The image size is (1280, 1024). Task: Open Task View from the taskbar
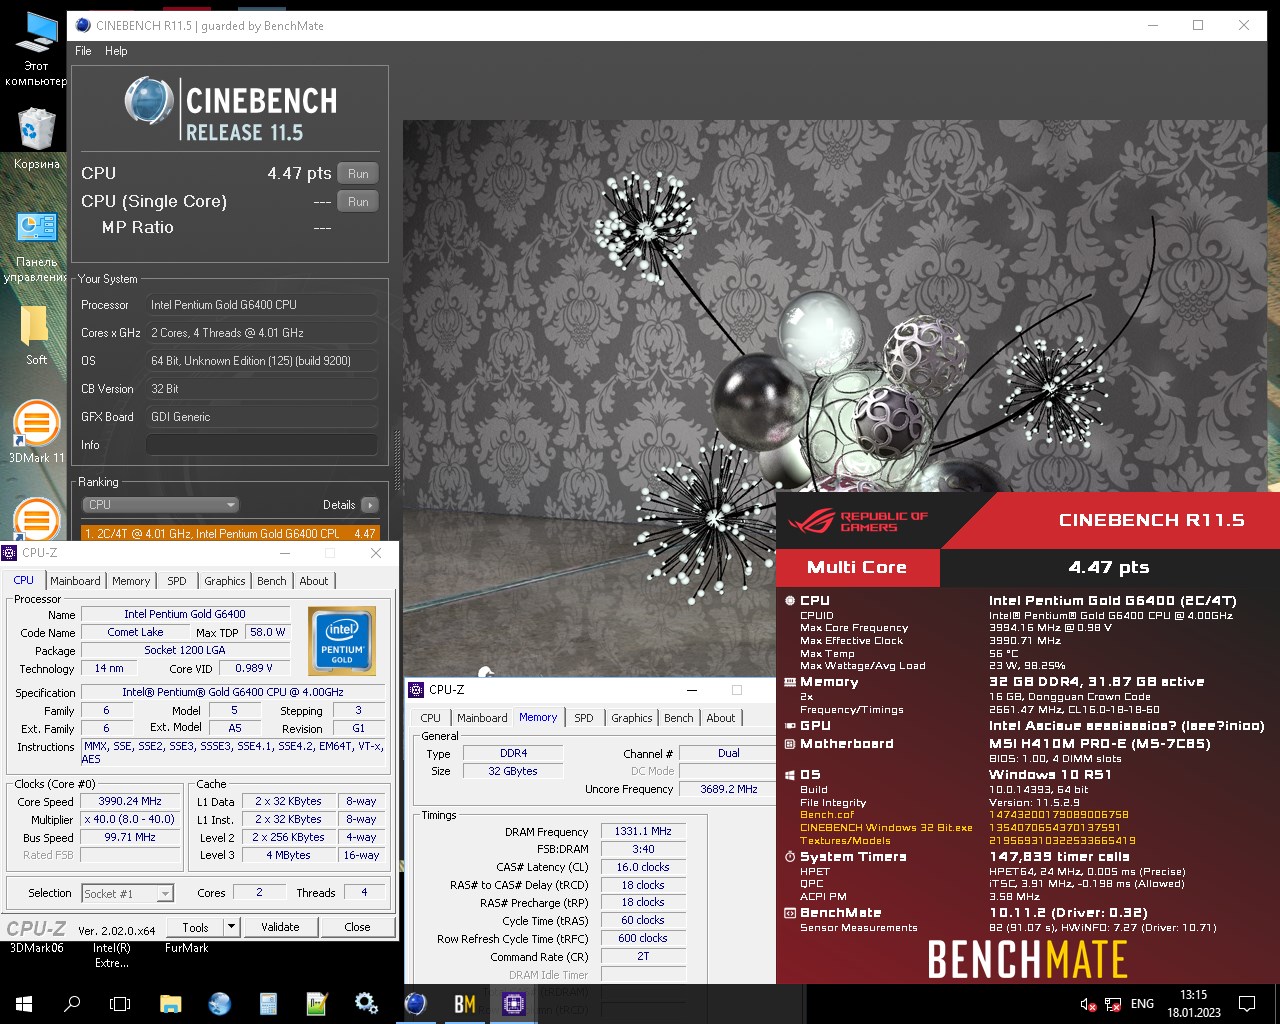pyautogui.click(x=120, y=1003)
